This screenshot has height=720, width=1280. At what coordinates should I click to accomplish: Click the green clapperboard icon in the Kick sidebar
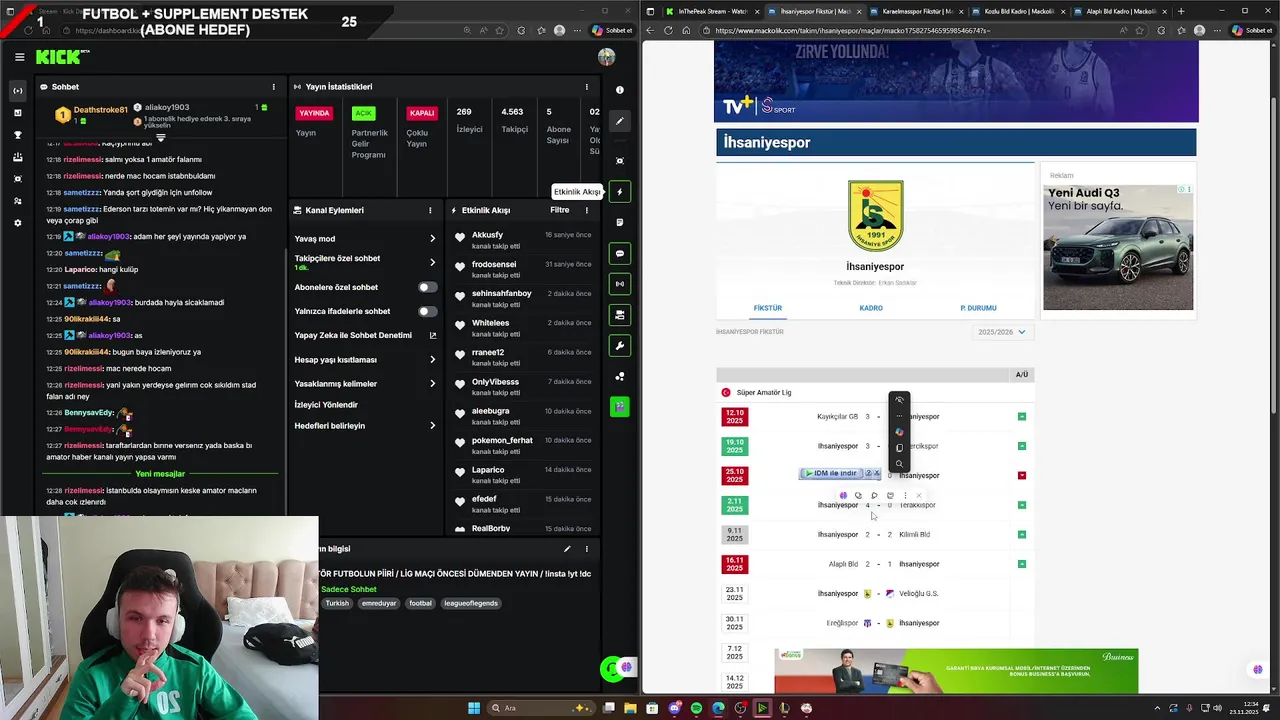tap(620, 407)
